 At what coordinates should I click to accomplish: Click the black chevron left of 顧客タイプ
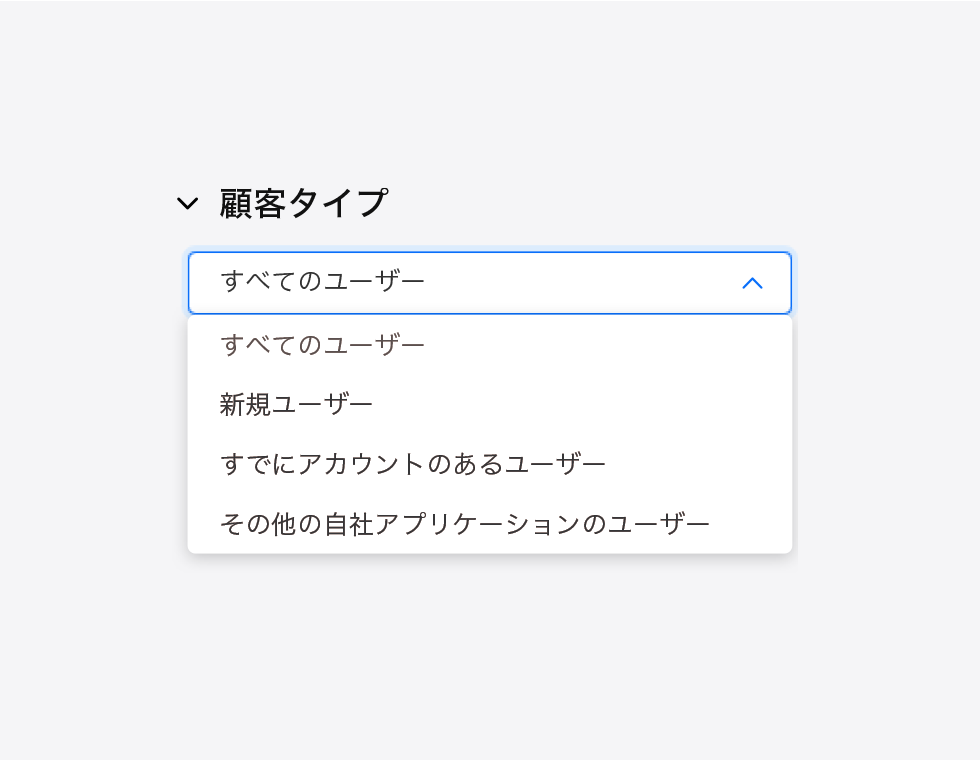click(x=187, y=204)
